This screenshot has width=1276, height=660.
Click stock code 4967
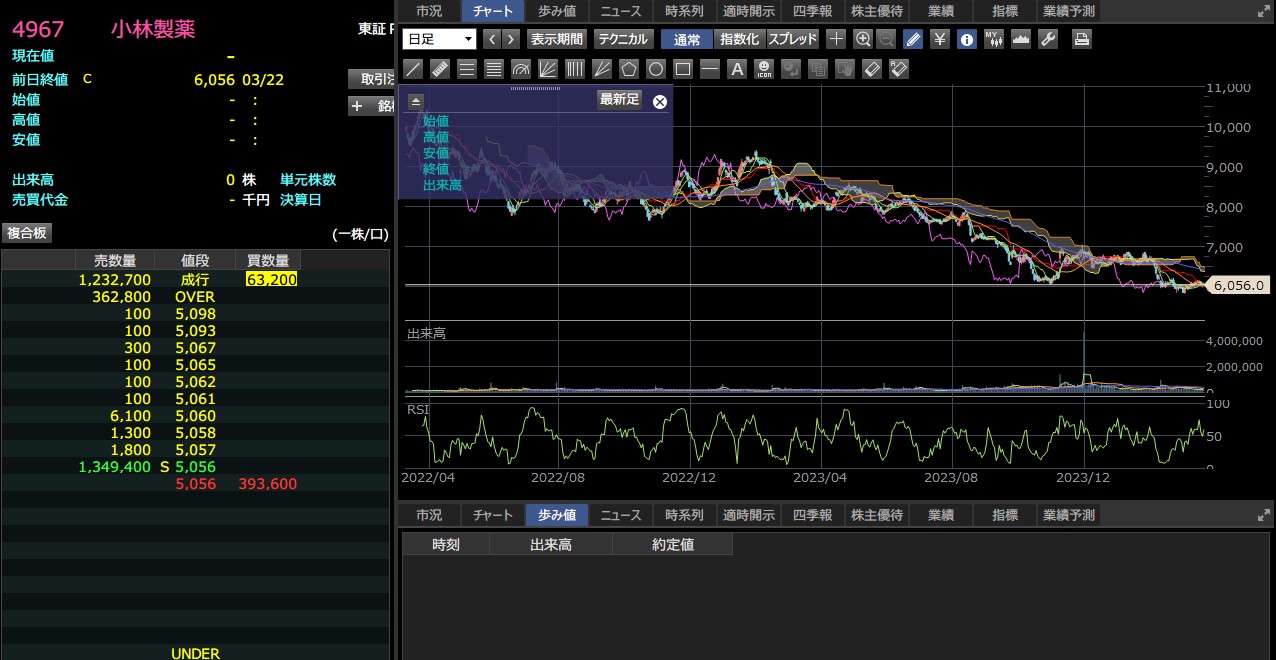(x=38, y=29)
